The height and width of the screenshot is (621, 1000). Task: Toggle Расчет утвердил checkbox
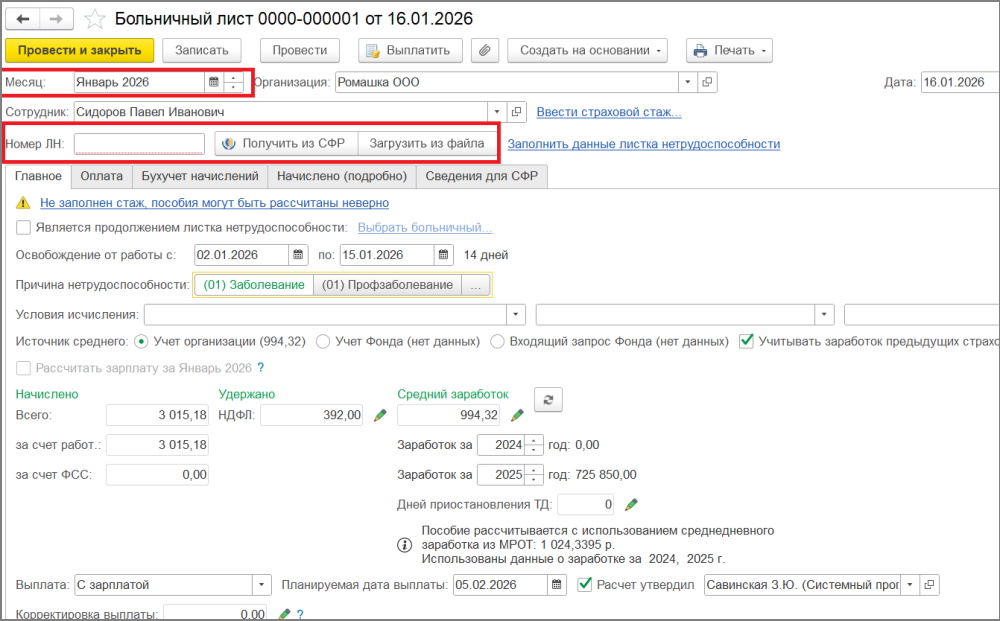pyautogui.click(x=585, y=584)
